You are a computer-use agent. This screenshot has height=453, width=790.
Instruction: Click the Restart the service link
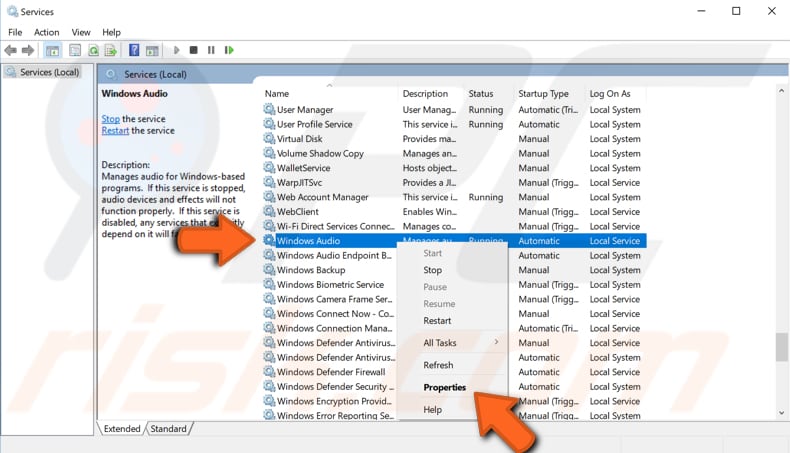(x=115, y=131)
